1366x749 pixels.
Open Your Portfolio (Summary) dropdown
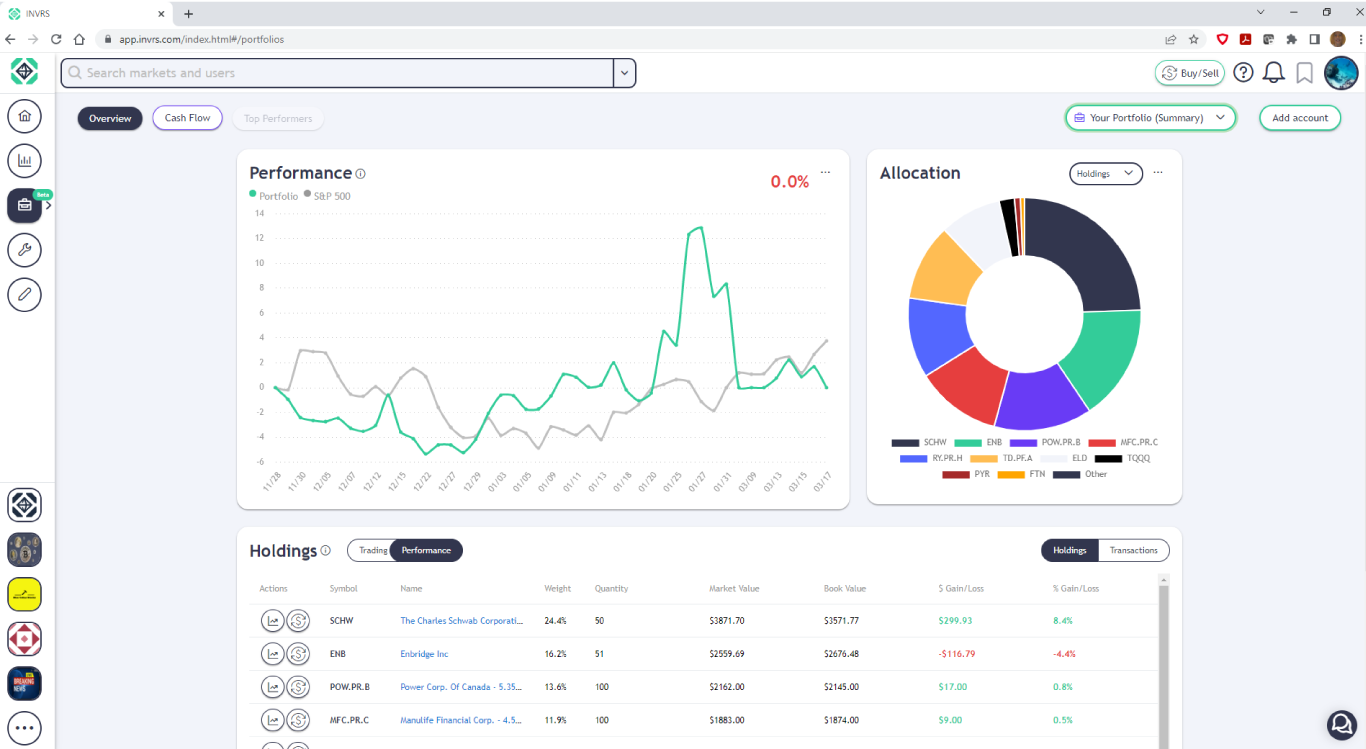[x=1150, y=118]
